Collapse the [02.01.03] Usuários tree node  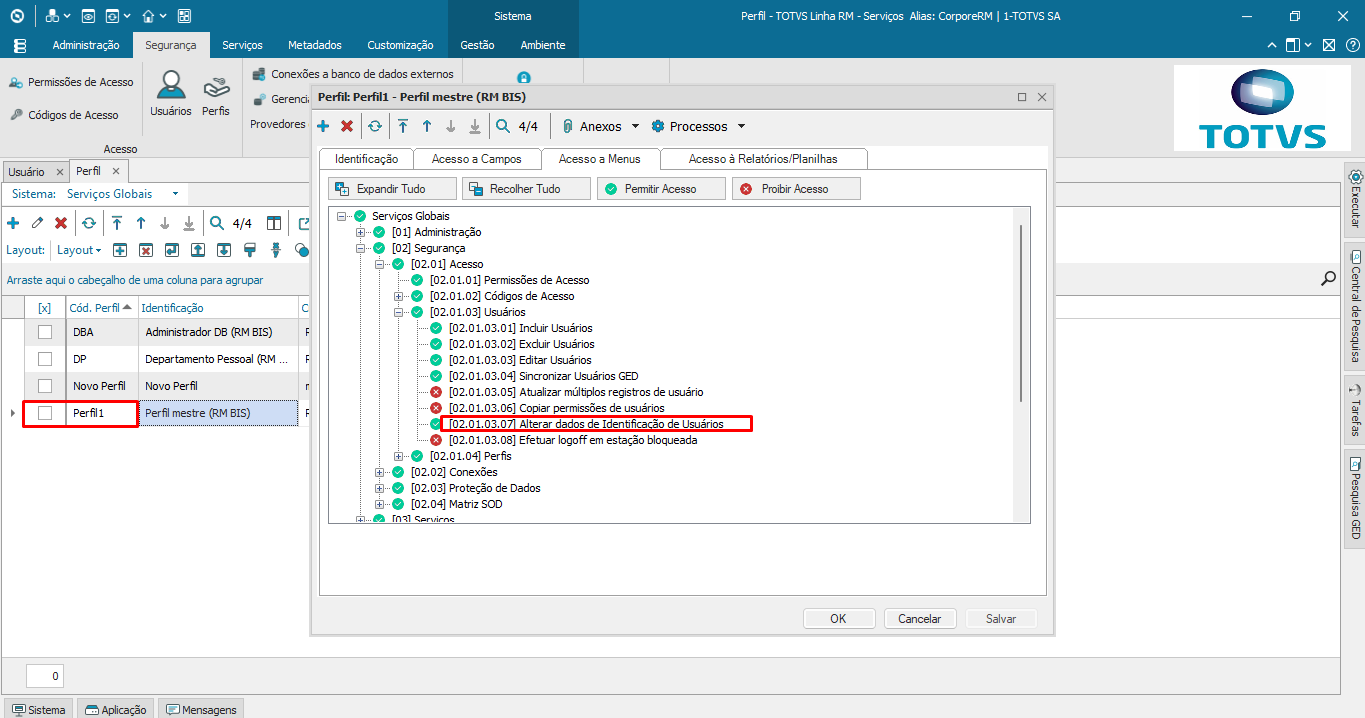click(x=399, y=312)
